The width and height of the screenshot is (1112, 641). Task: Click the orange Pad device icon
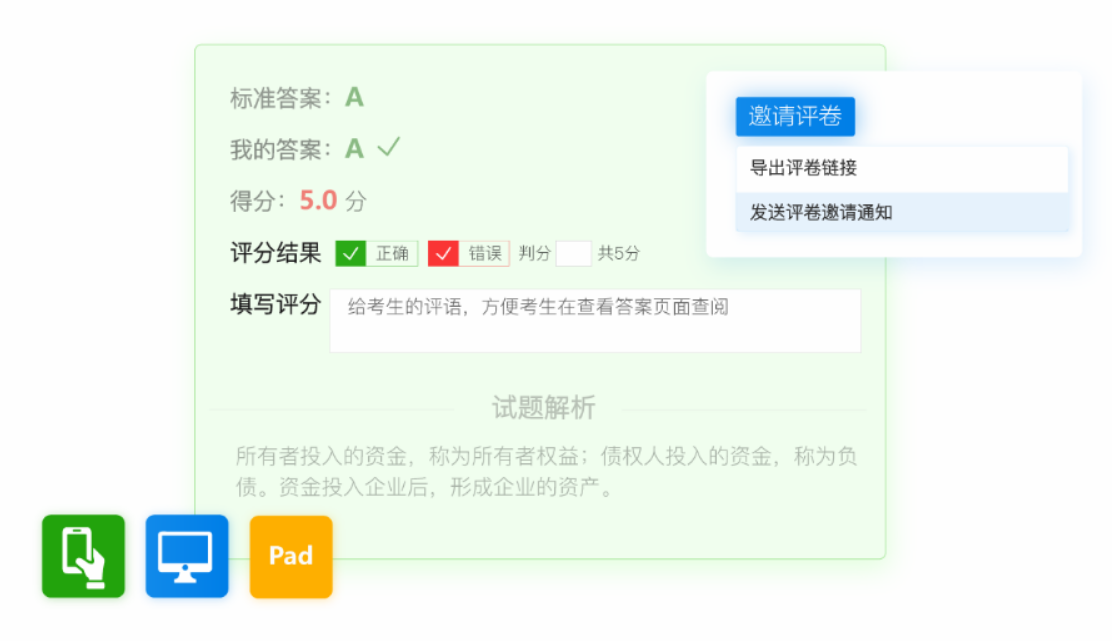coord(291,556)
